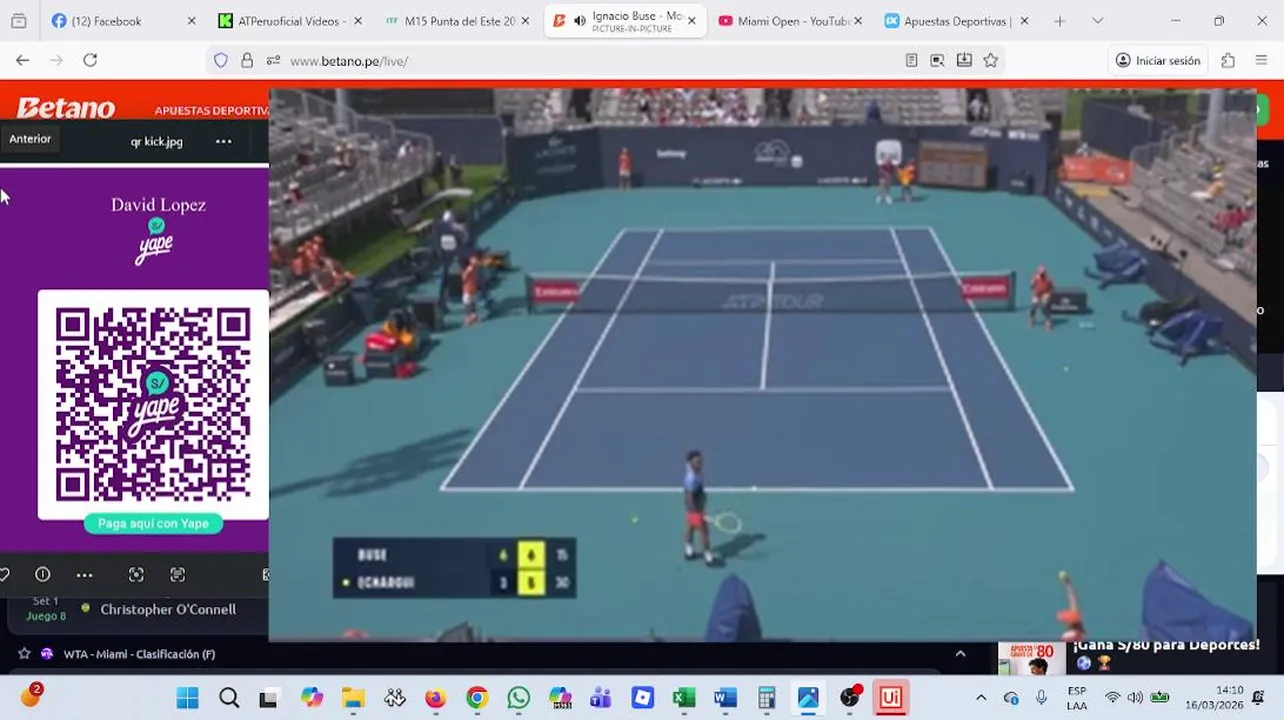Click the scan text icon in viewer
The width and height of the screenshot is (1284, 720).
pos(177,574)
